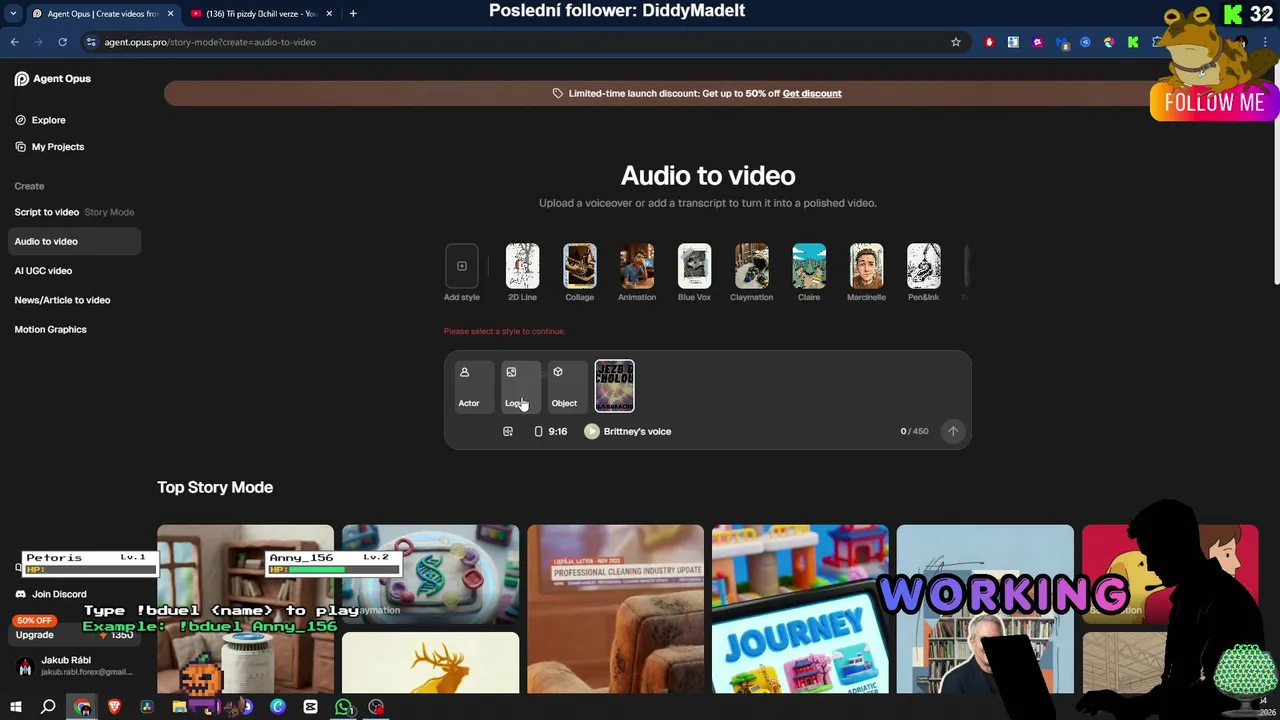Open the professional cleaning industry video card
Viewport: 1280px width, 720px height.
click(615, 609)
